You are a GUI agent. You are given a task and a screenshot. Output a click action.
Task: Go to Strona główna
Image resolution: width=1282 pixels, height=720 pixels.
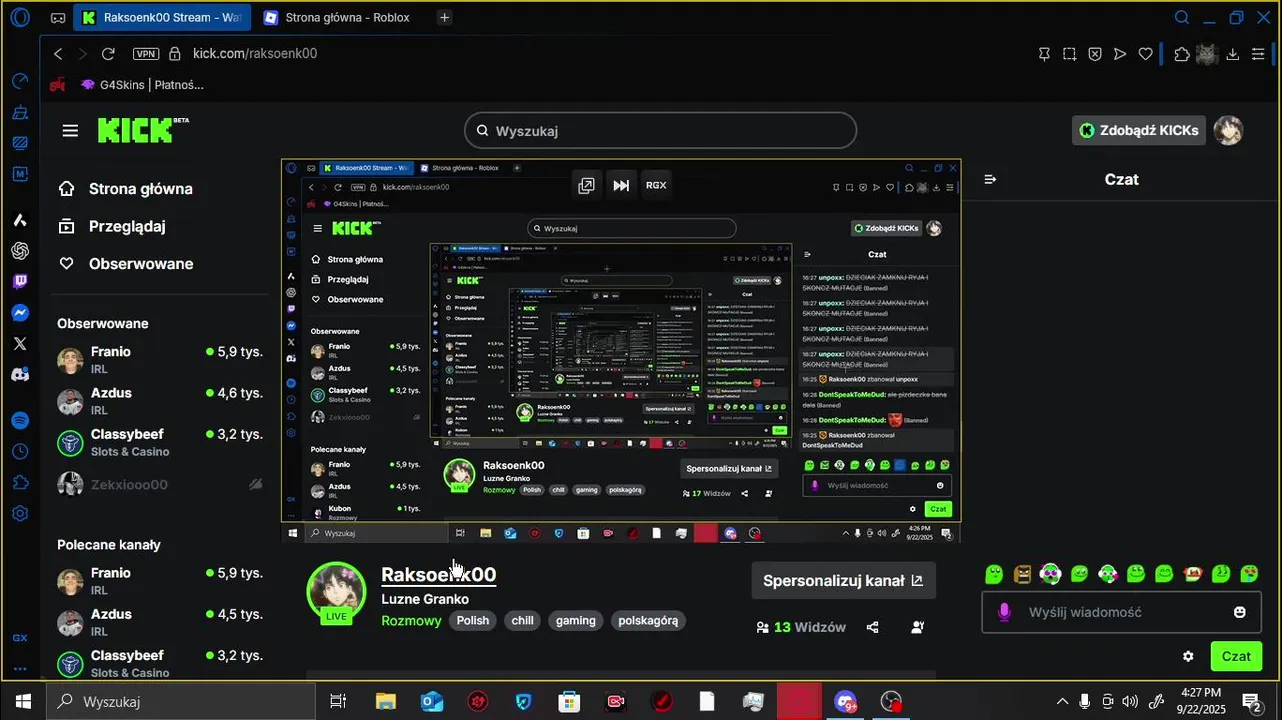click(126, 189)
